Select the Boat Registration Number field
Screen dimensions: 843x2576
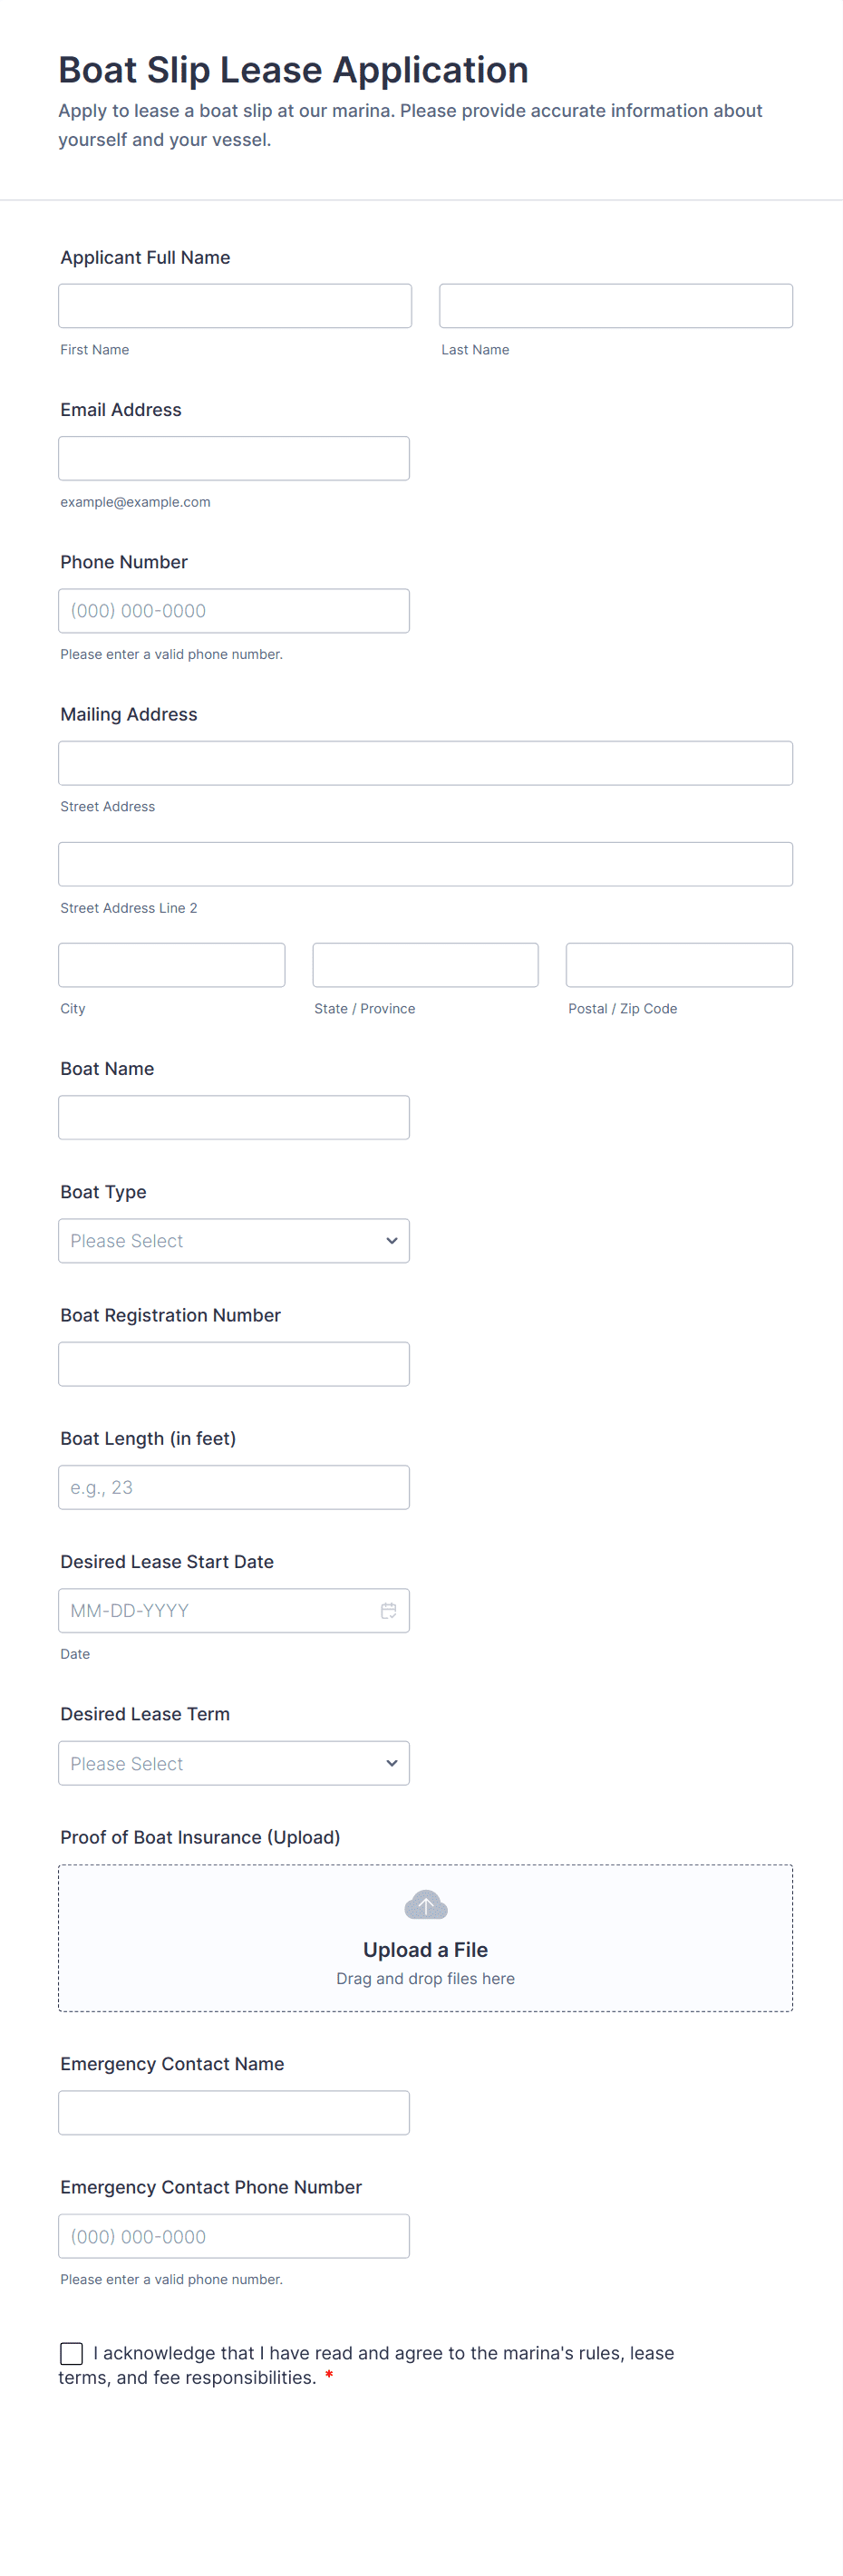pyautogui.click(x=233, y=1364)
